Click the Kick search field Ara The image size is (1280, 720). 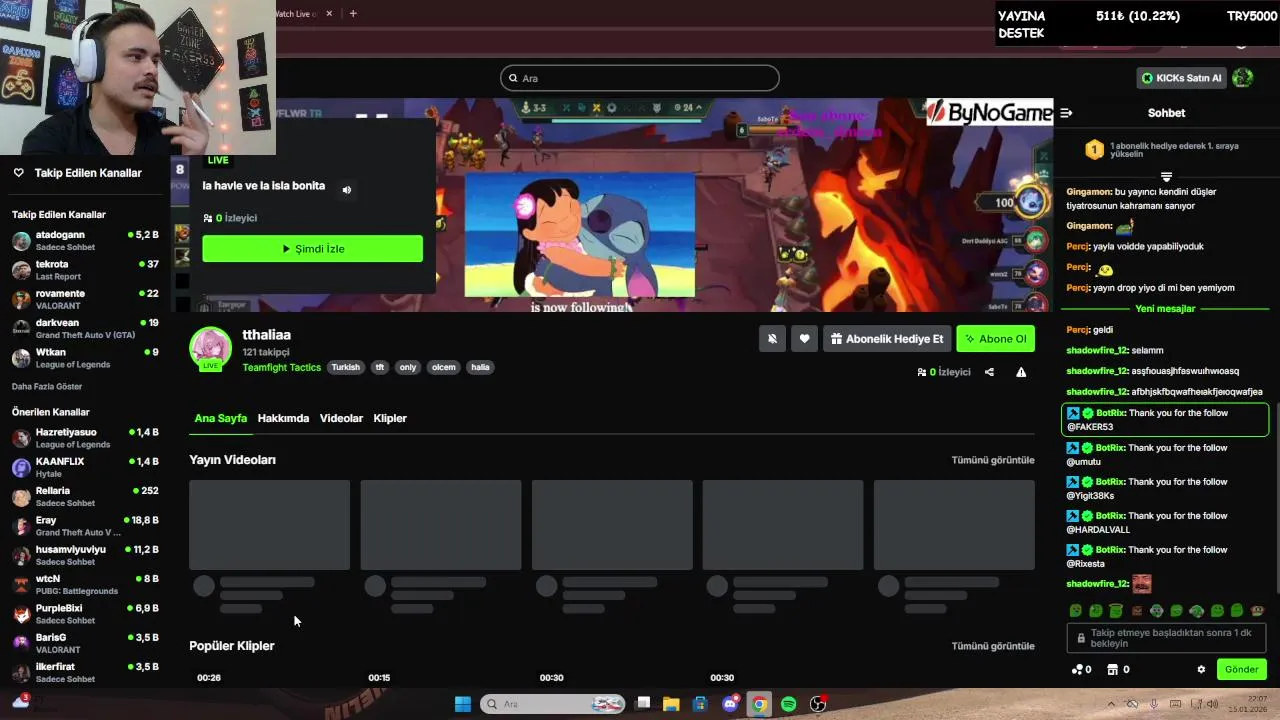[x=640, y=78]
